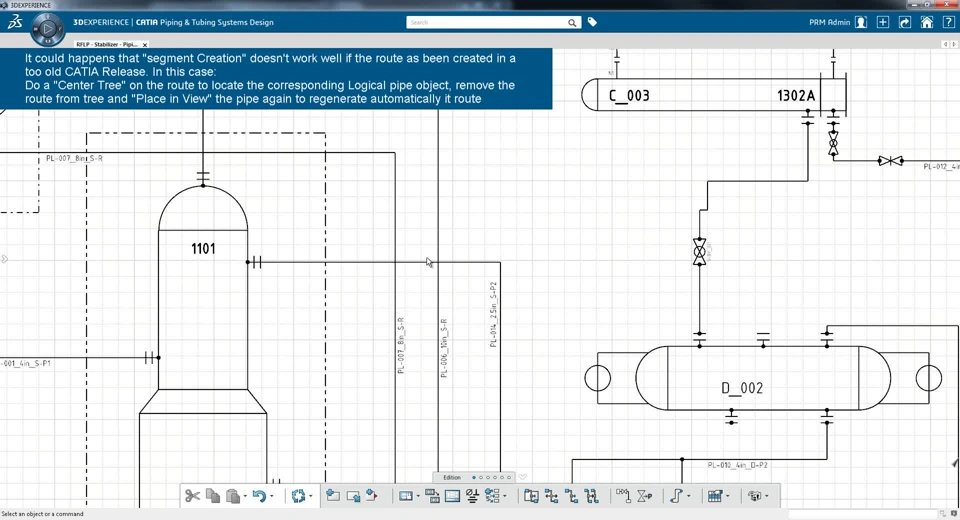The width and height of the screenshot is (960, 520).
Task: Click the 3D cubes icon at toolbar end
Action: (755, 496)
